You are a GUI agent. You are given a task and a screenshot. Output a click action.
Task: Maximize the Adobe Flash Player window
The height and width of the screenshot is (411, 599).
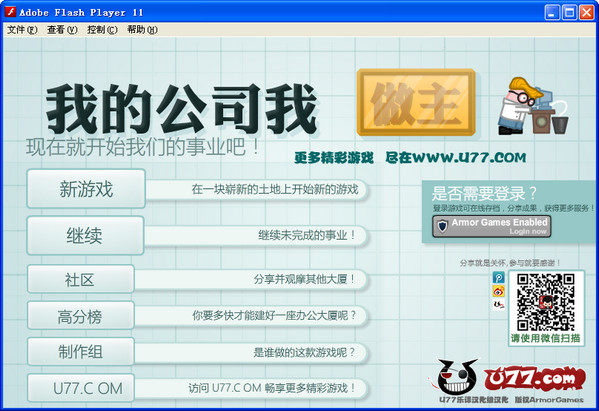coord(569,12)
